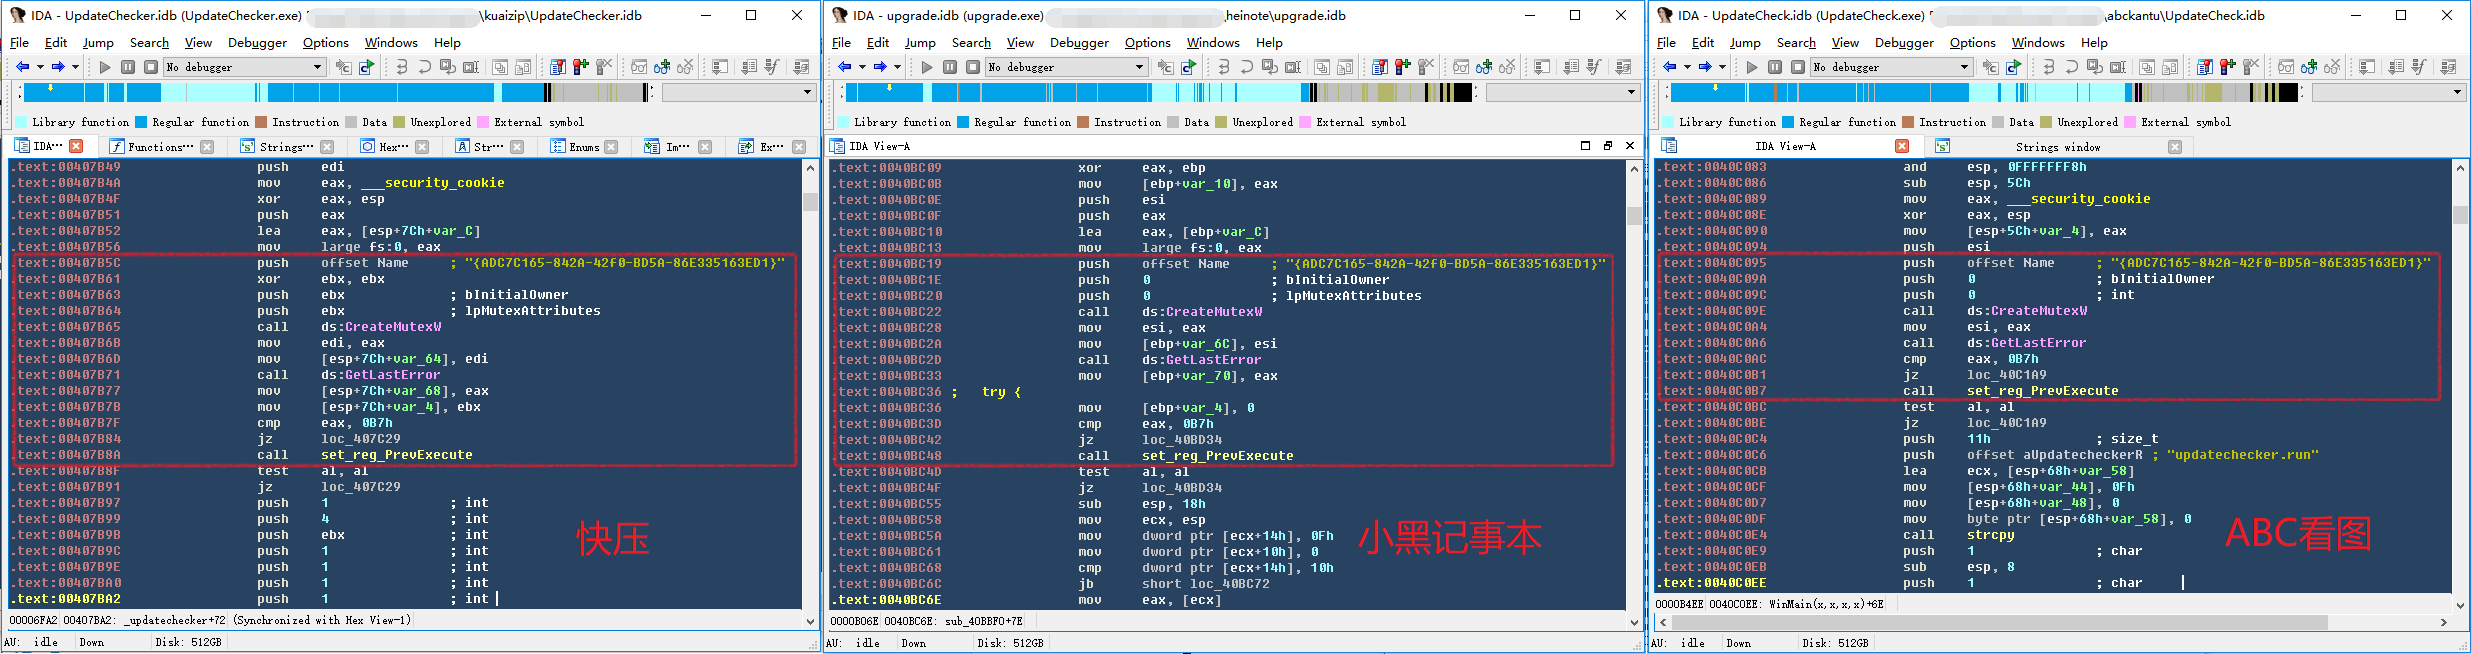Click the breakpoint list icon in upgrade.idb window

[x=1380, y=67]
